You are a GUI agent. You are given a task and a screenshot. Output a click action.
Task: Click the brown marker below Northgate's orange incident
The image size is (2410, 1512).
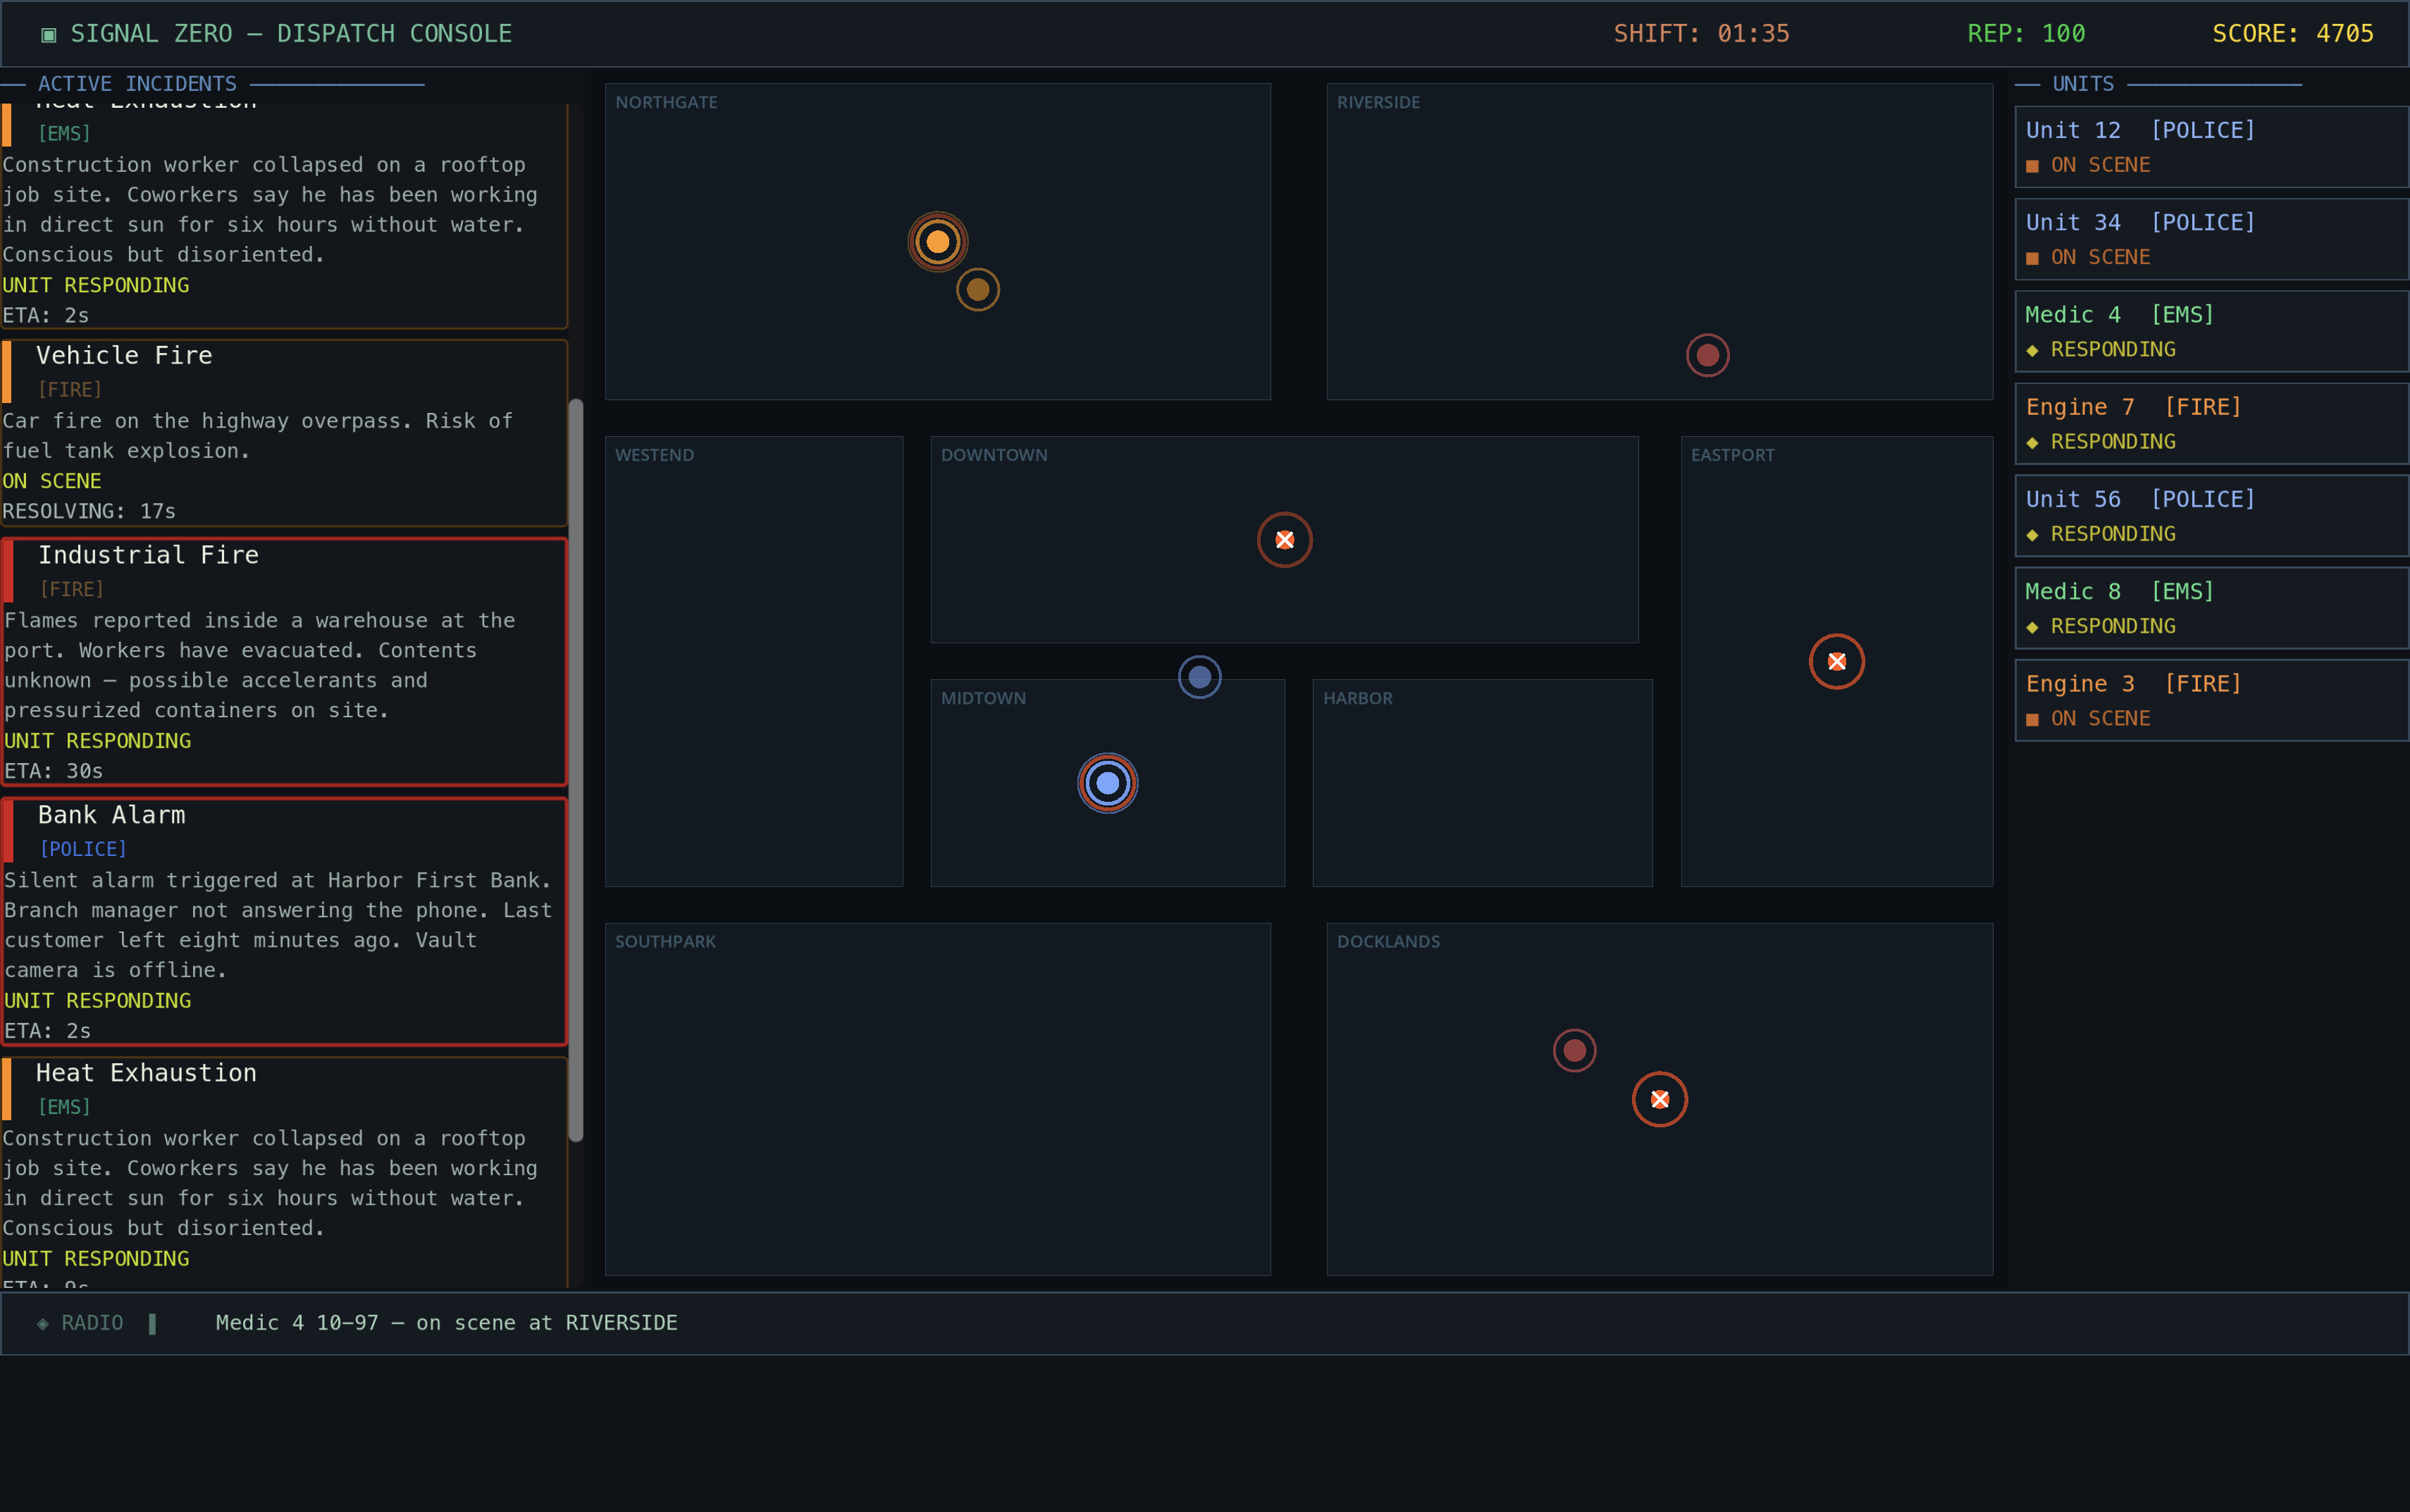coord(977,290)
